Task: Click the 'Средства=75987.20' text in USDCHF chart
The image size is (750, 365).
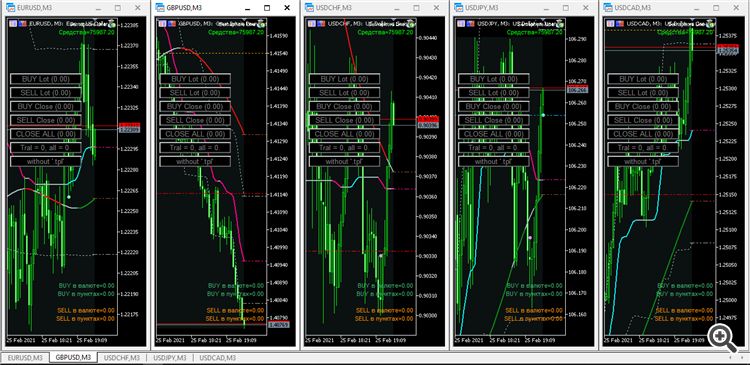Action: 386,32
